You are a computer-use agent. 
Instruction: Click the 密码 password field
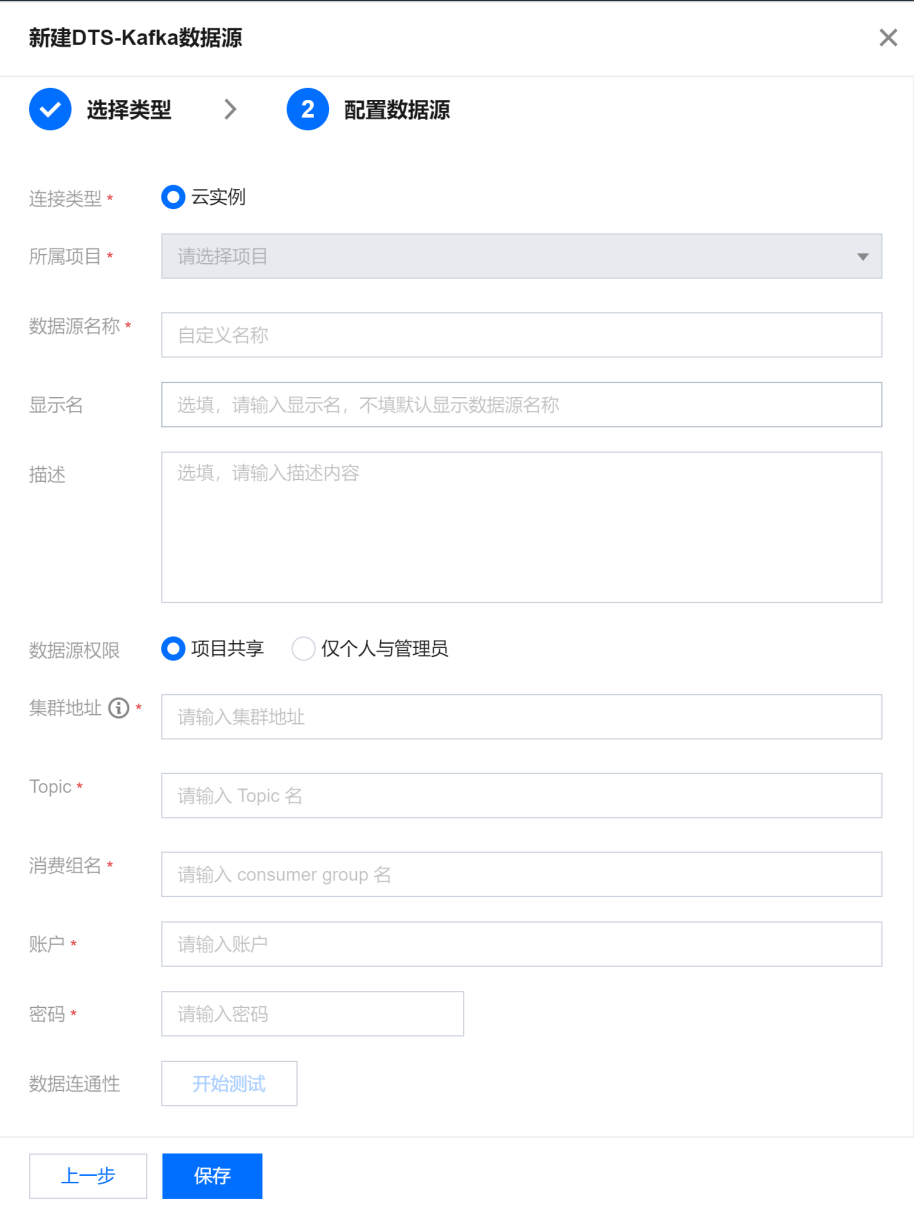312,1014
